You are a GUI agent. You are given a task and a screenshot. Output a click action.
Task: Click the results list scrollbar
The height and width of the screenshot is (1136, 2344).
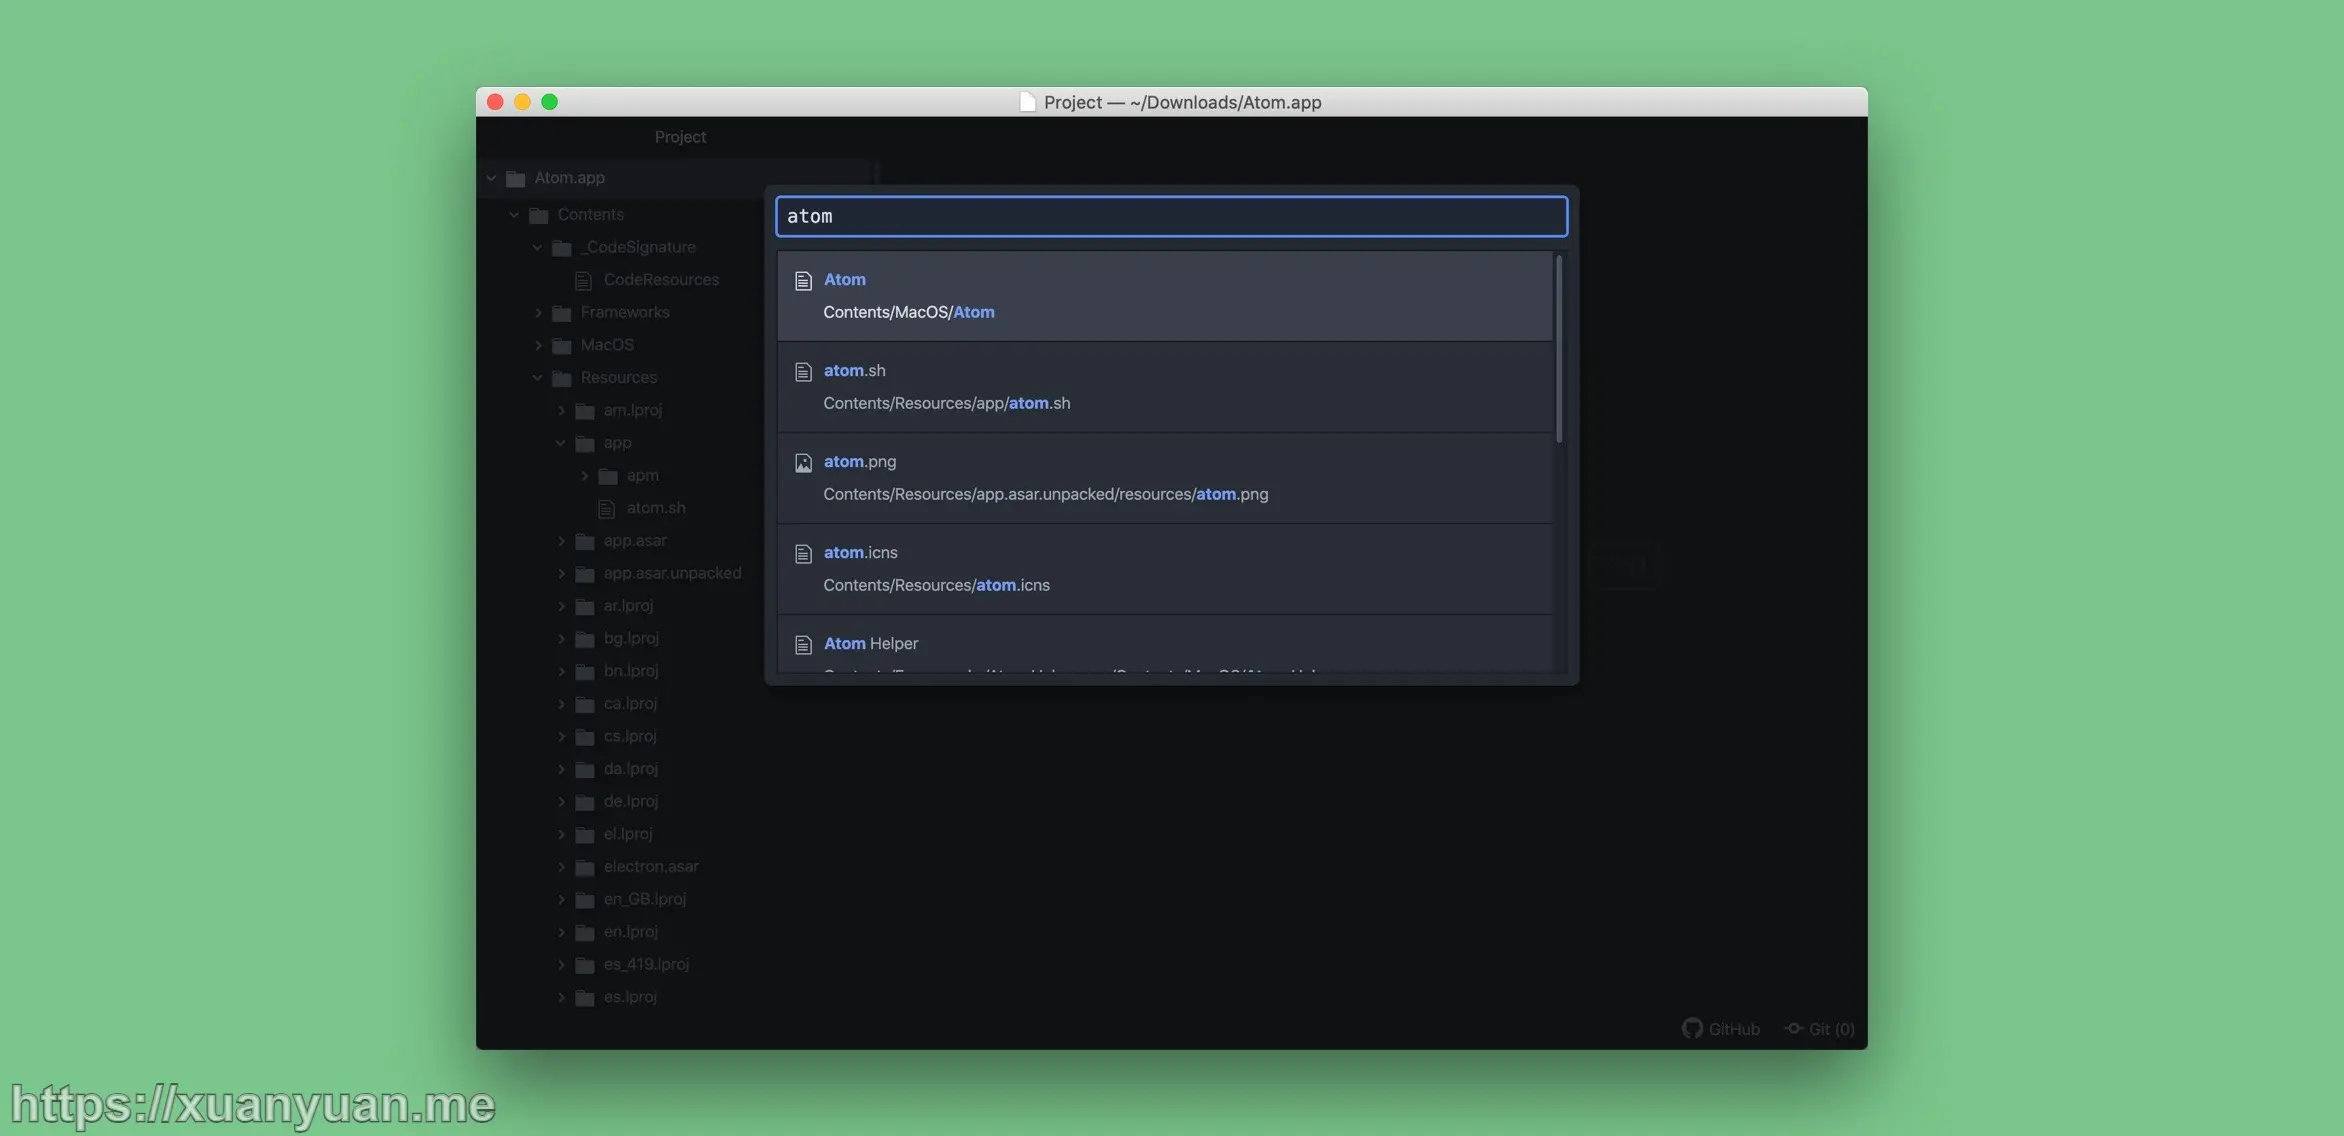1559,348
